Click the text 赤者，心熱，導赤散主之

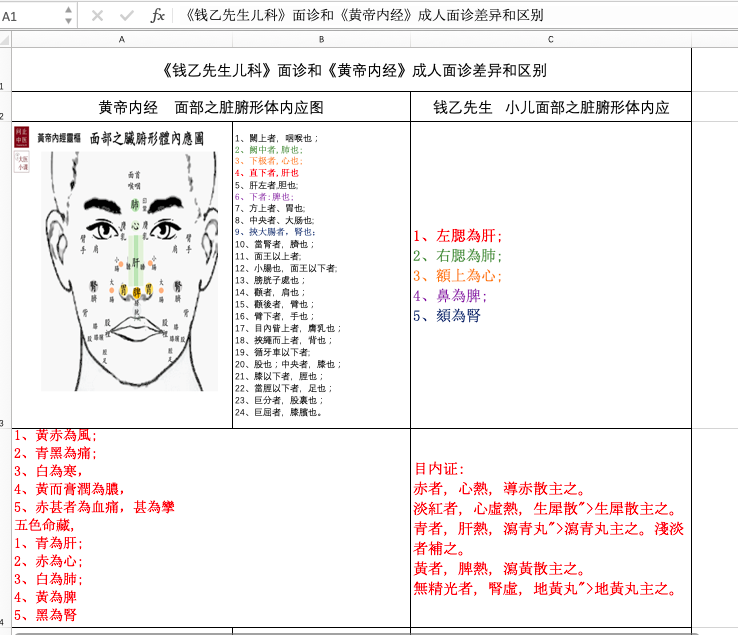[x=499, y=489]
